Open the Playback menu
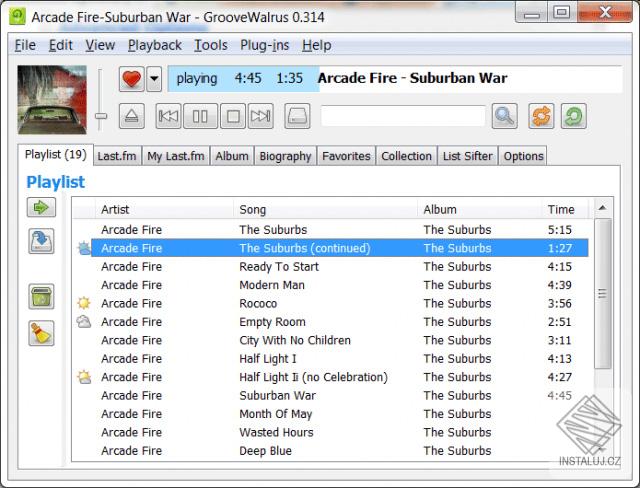This screenshot has width=640, height=488. click(x=155, y=45)
